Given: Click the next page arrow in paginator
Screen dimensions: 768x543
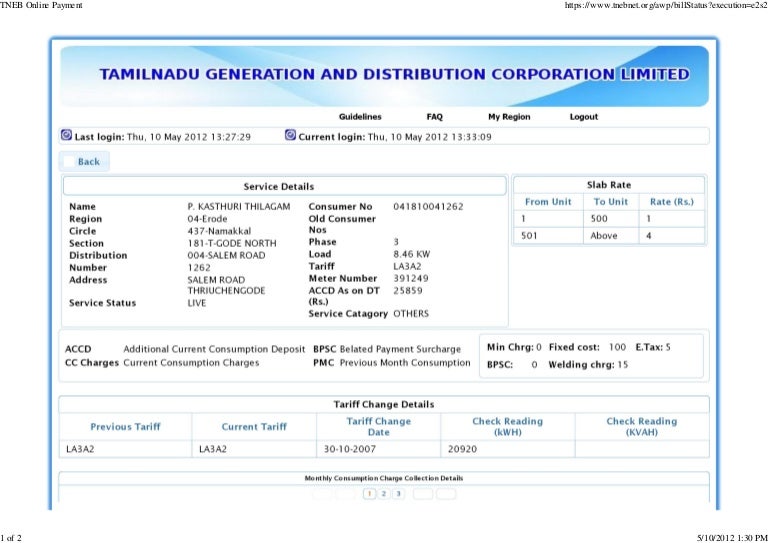Looking at the screenshot, I should (x=422, y=493).
